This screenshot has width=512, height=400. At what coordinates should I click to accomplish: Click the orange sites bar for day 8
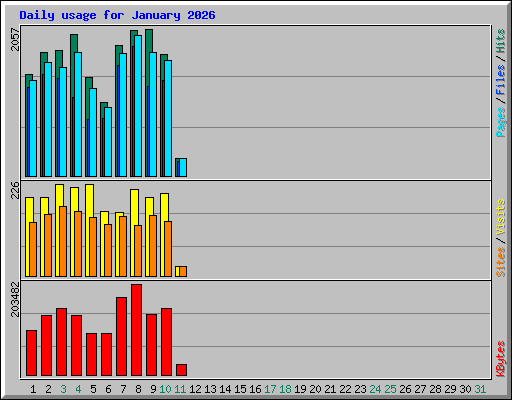[138, 251]
